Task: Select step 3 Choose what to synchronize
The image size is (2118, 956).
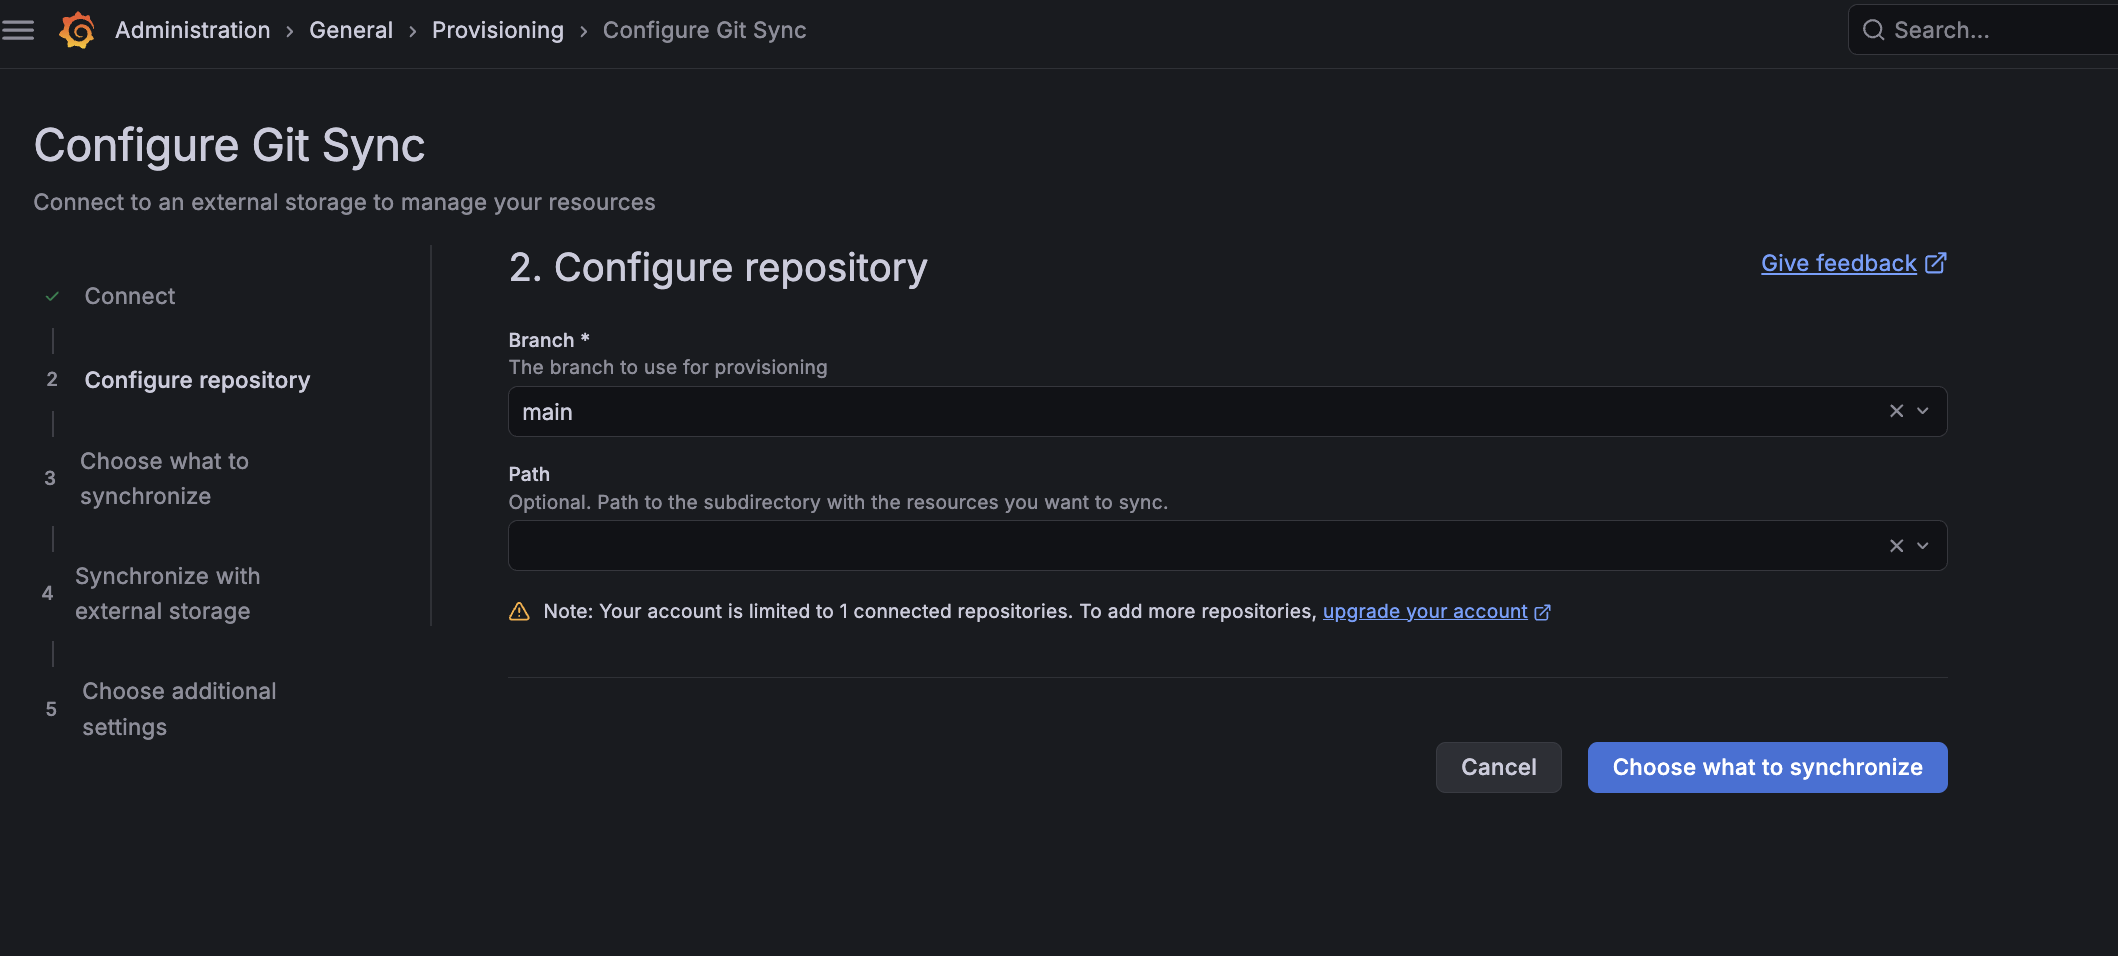Action: coord(164,479)
